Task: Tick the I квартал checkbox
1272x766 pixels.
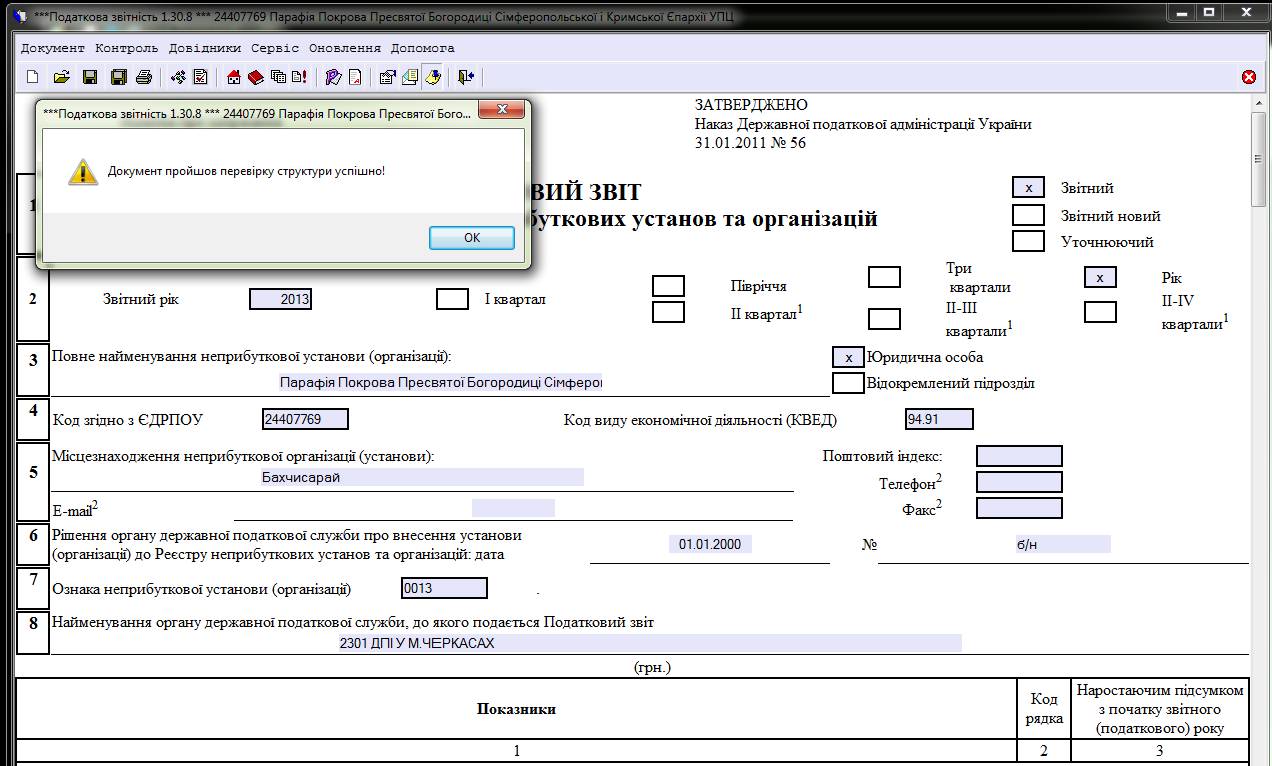Action: click(x=453, y=299)
